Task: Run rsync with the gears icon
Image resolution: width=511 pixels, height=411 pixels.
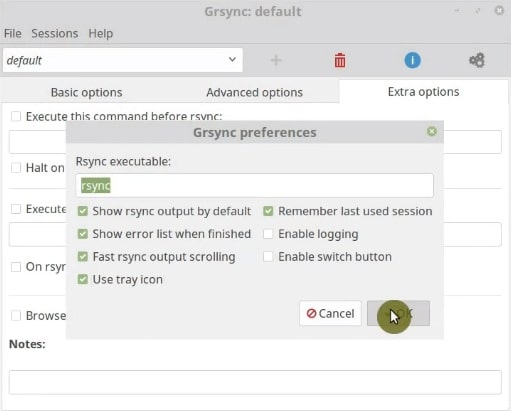Action: pyautogui.click(x=477, y=60)
